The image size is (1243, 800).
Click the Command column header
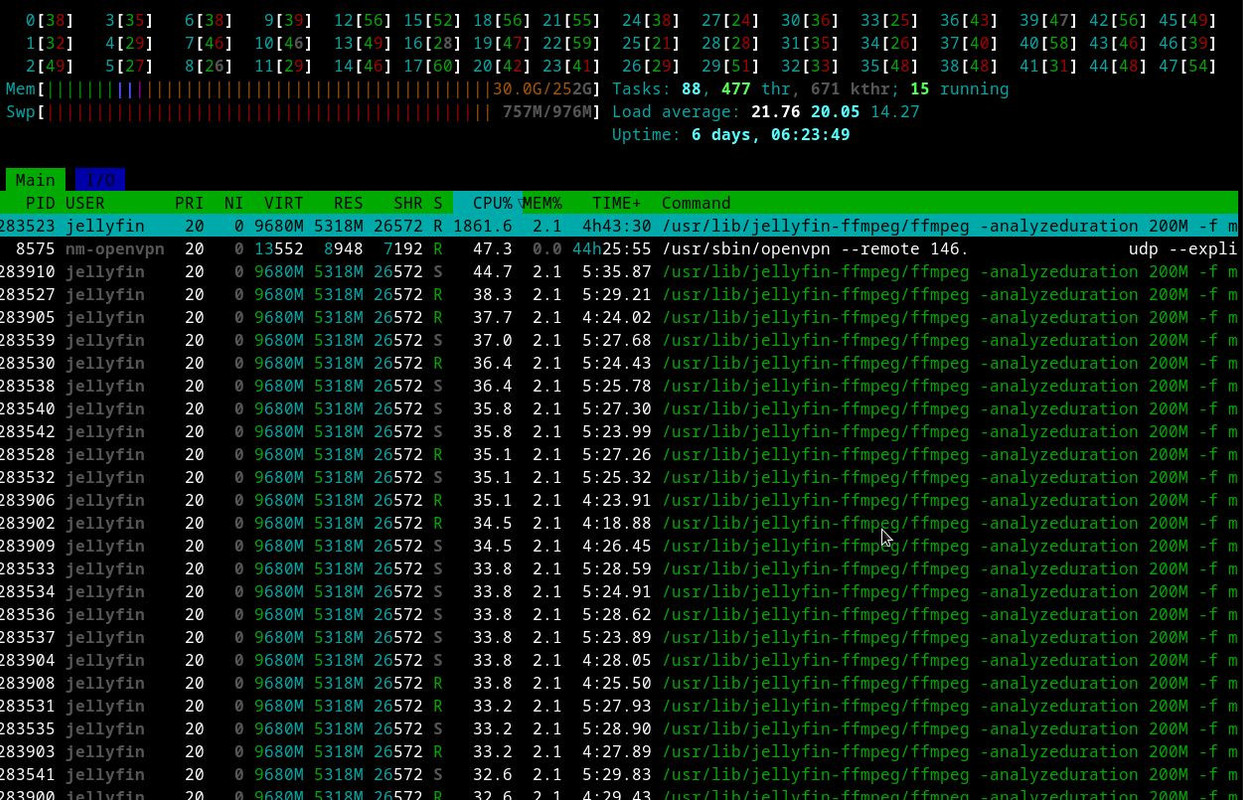click(696, 203)
